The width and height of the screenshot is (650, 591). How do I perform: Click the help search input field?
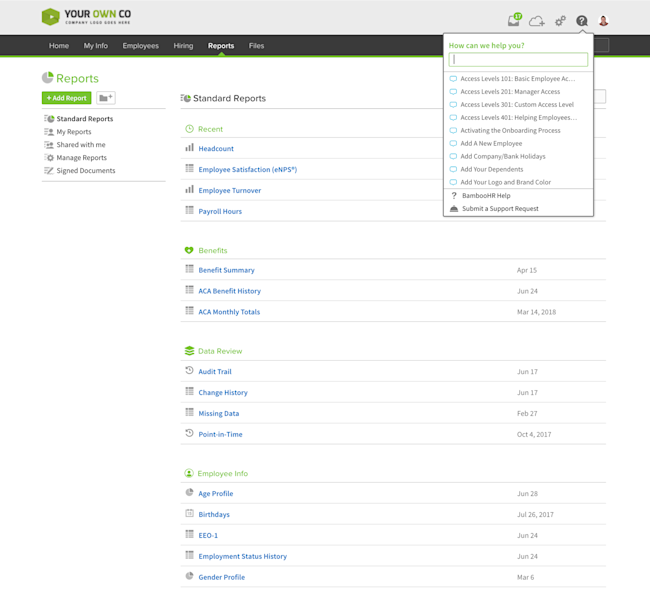pyautogui.click(x=518, y=59)
